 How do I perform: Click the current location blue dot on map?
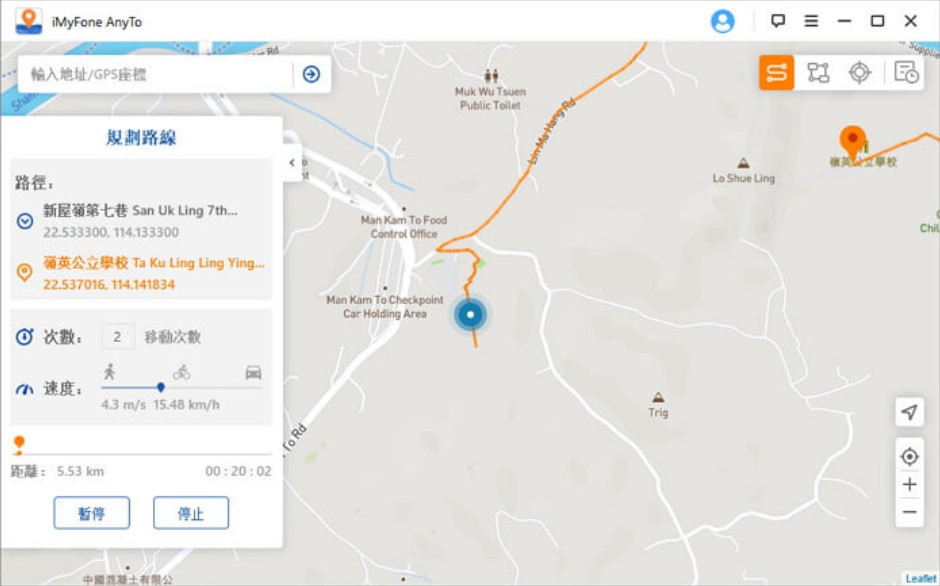[x=471, y=314]
